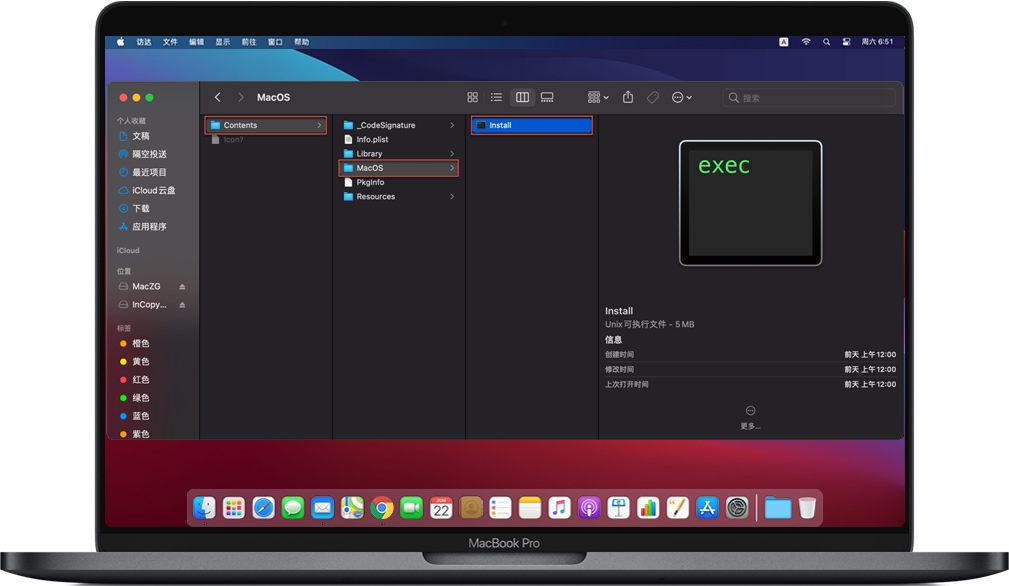Screen dimensions: 1009x586
Task: Click the tag icon in the toolbar
Action: (652, 97)
